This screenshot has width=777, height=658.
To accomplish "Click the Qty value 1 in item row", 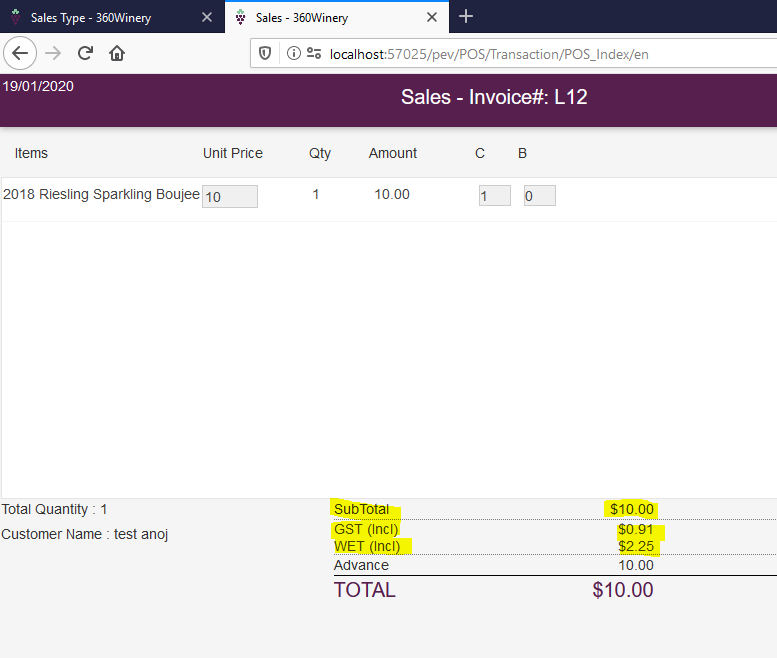I will pos(316,194).
